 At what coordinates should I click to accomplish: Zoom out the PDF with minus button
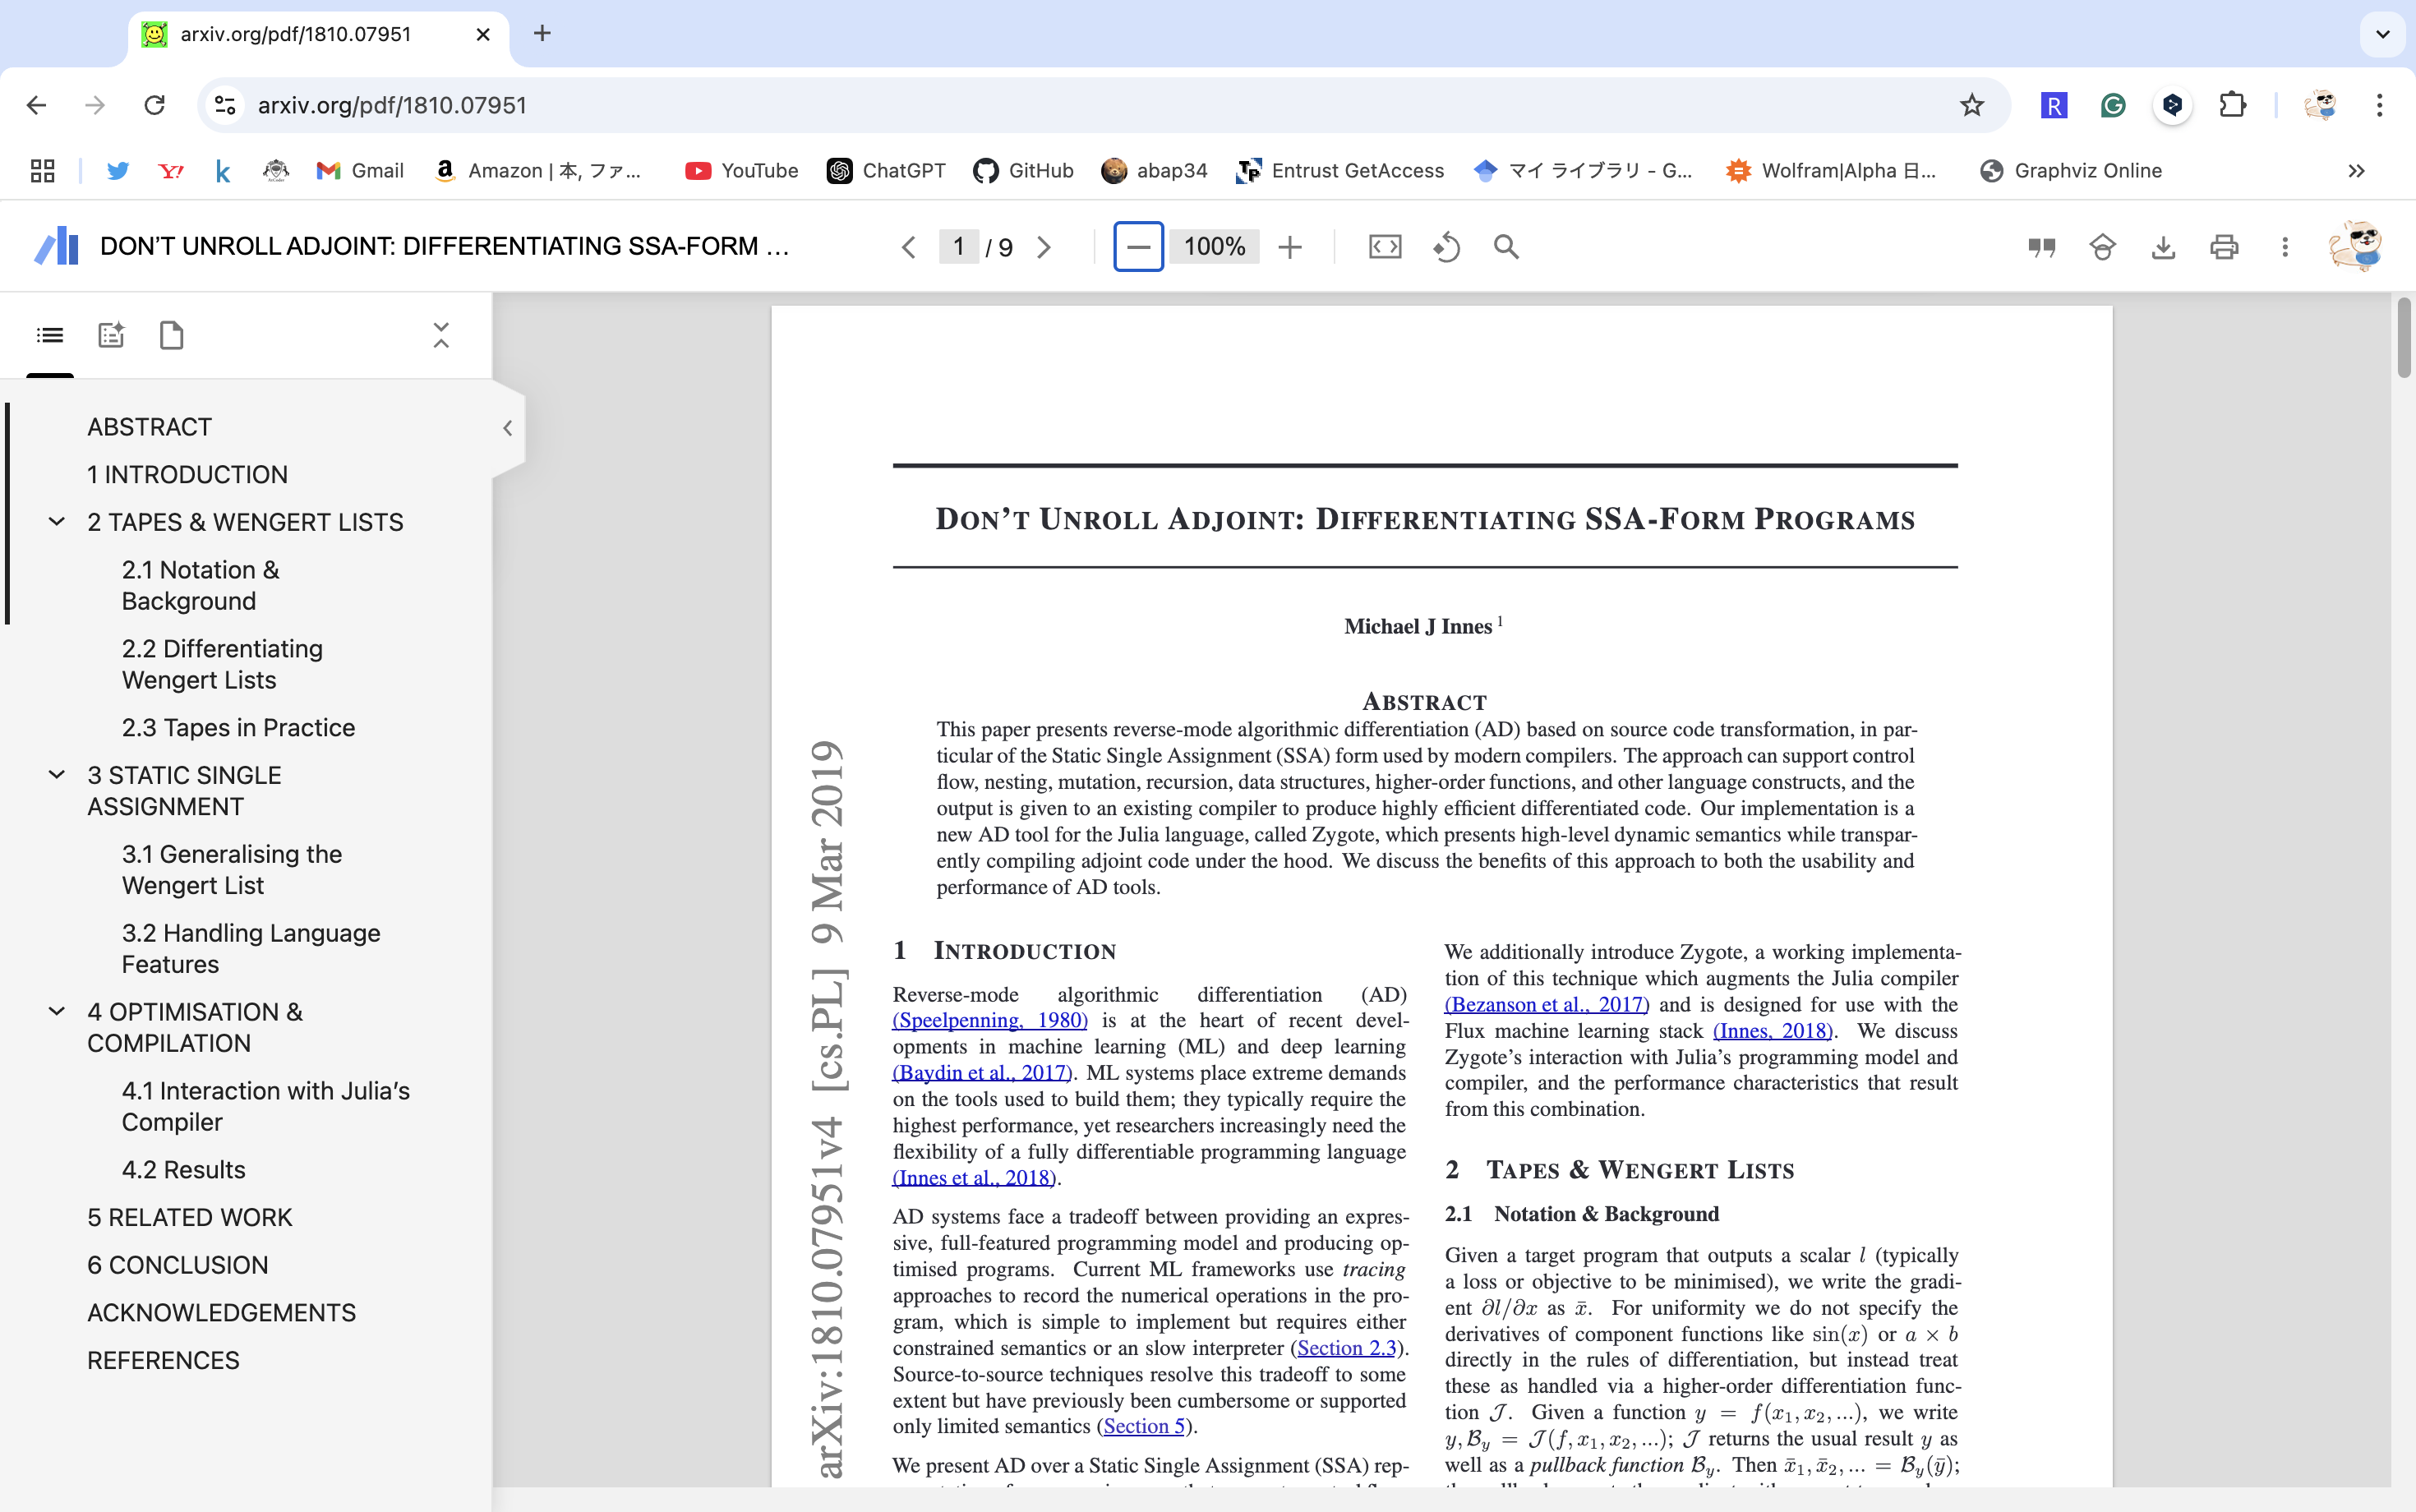(1138, 247)
